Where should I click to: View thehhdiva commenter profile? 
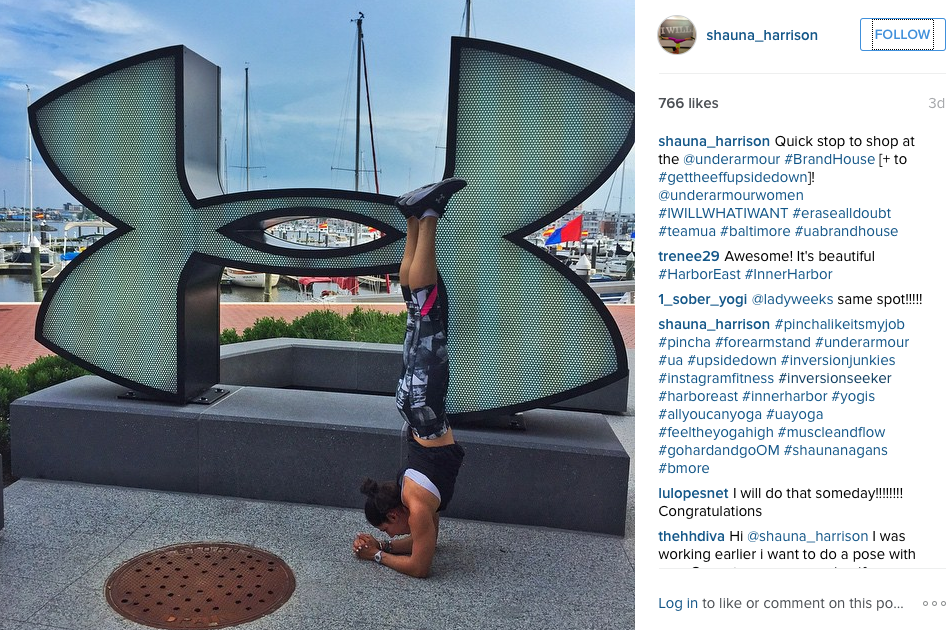click(692, 537)
